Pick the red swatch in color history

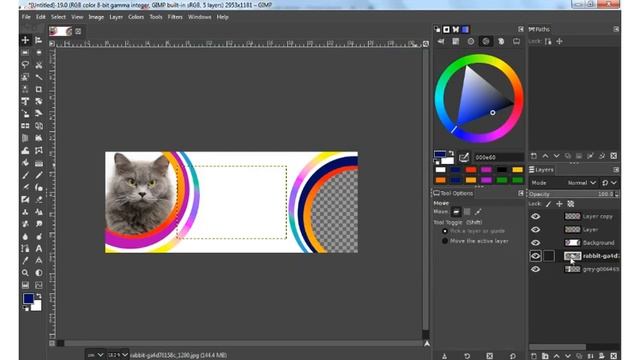click(471, 170)
